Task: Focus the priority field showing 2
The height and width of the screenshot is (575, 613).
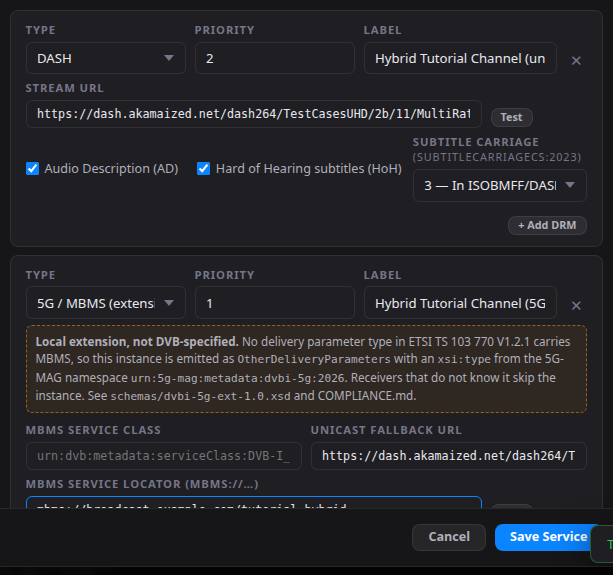Action: [x=275, y=58]
